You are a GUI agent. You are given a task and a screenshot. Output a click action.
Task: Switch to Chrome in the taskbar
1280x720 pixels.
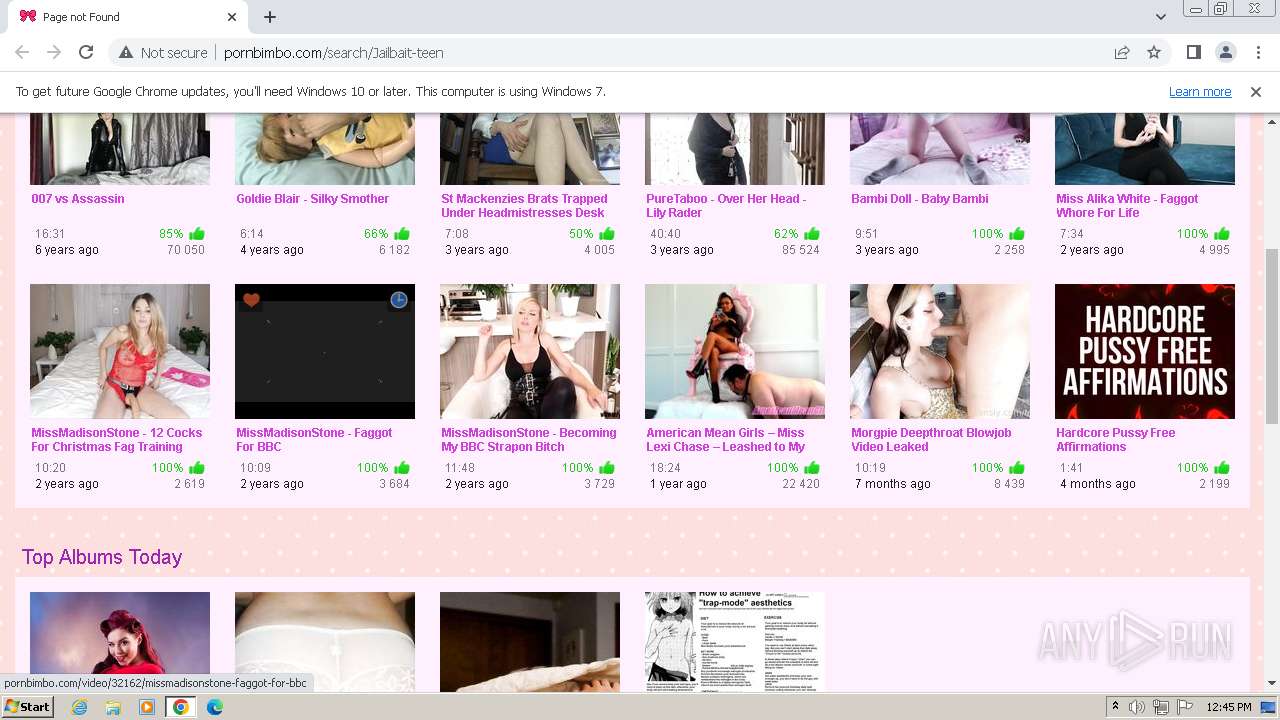coord(181,707)
